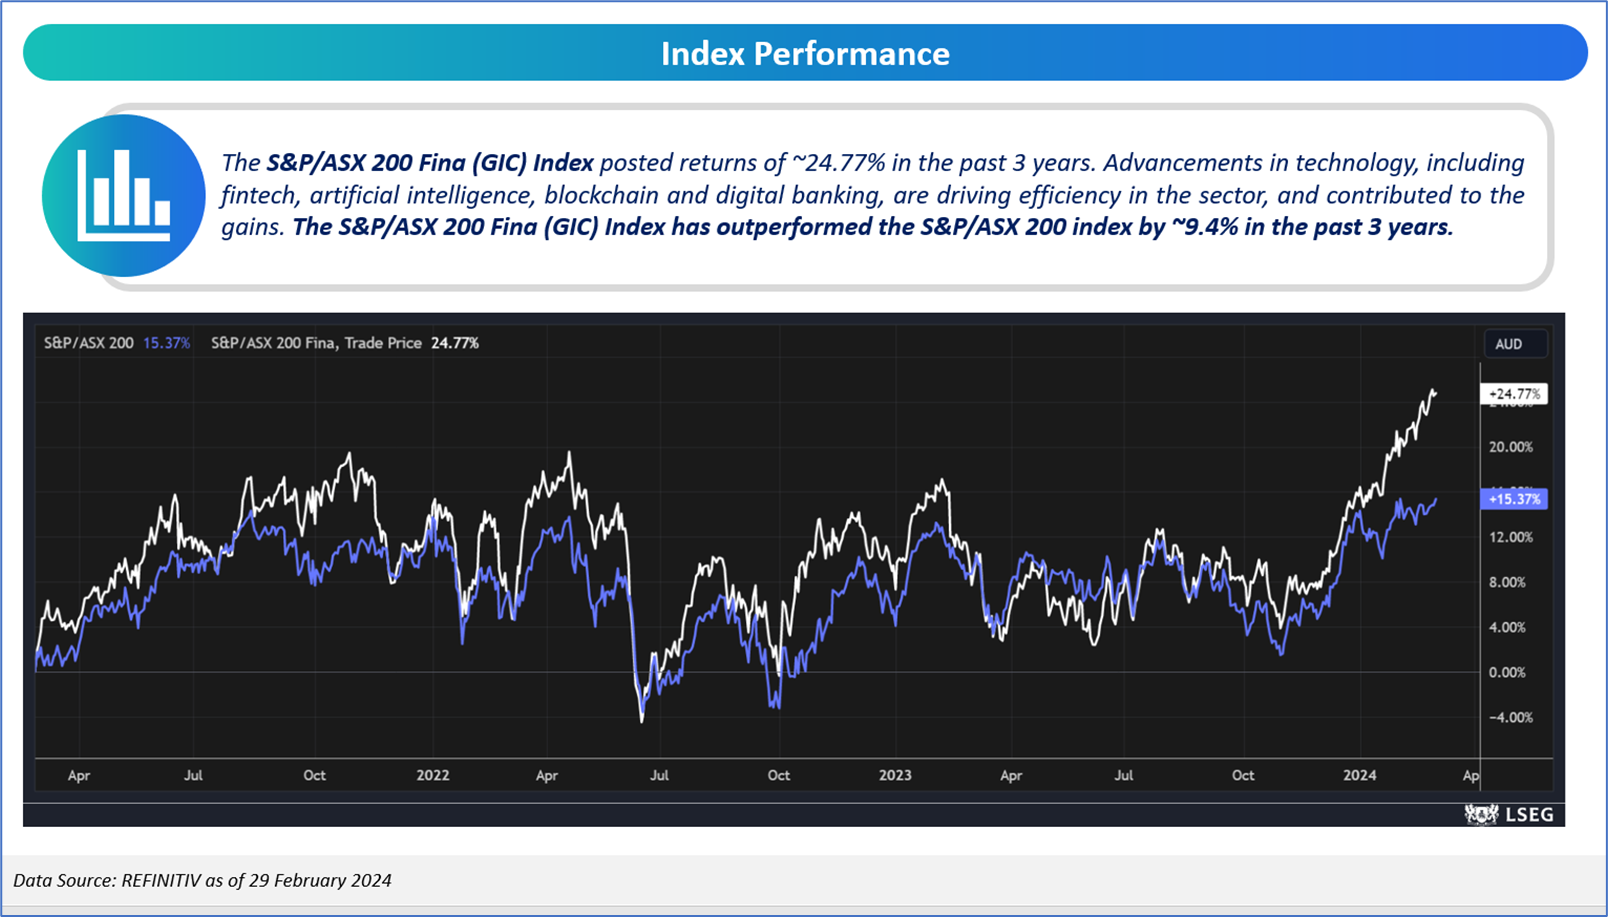This screenshot has height=917, width=1608.
Task: Click the Oct label just before 2023
Action: (x=778, y=775)
